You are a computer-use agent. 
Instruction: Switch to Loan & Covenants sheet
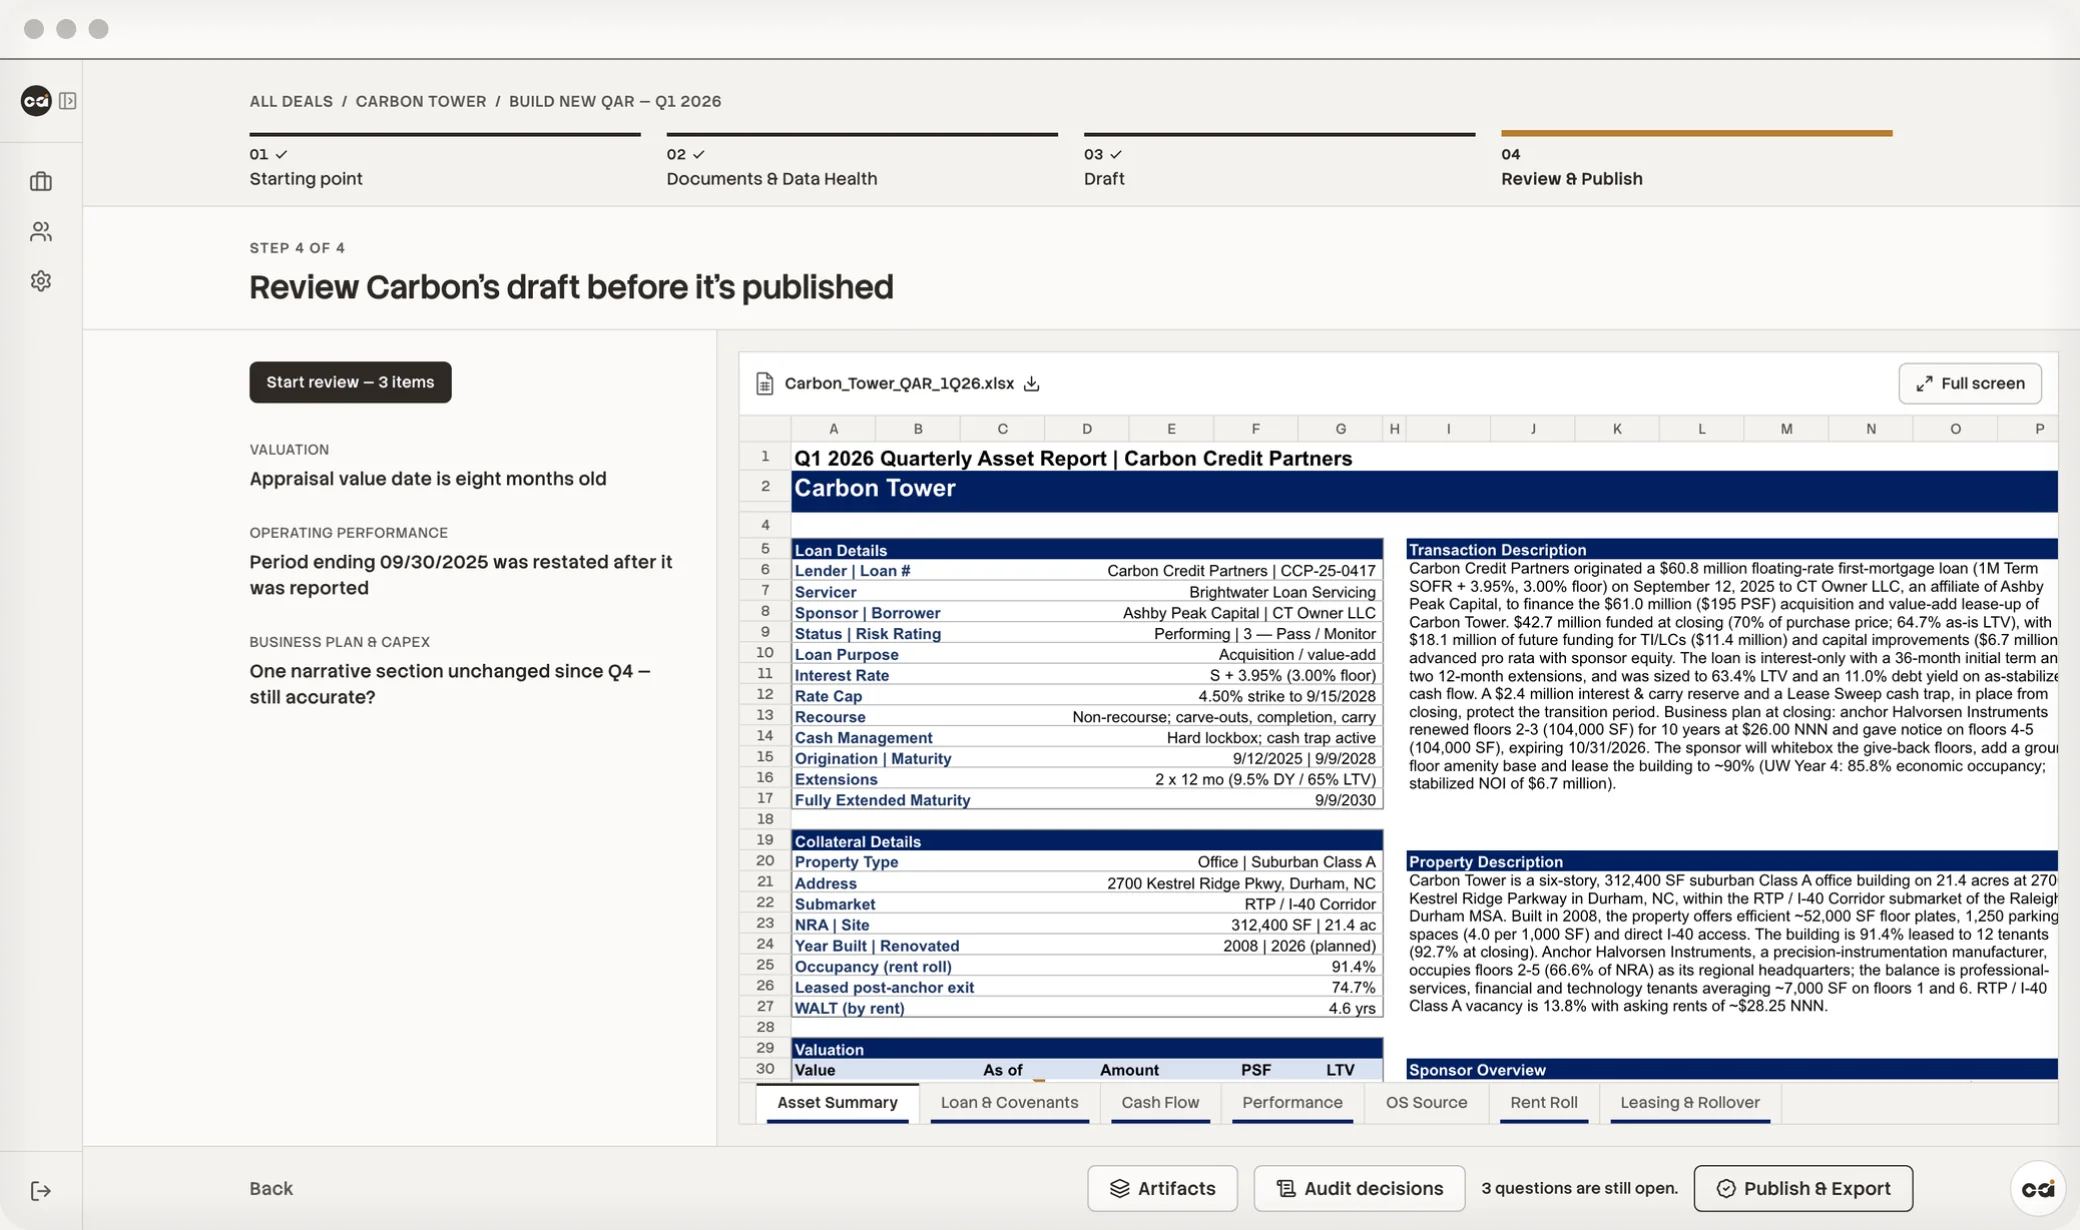pos(1009,1103)
